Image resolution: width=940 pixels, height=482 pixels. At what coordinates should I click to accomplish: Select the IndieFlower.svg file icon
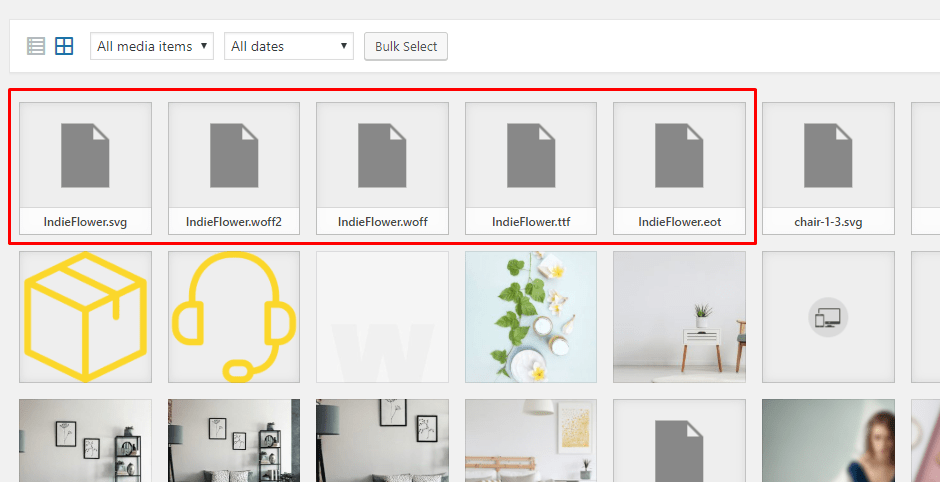click(85, 155)
